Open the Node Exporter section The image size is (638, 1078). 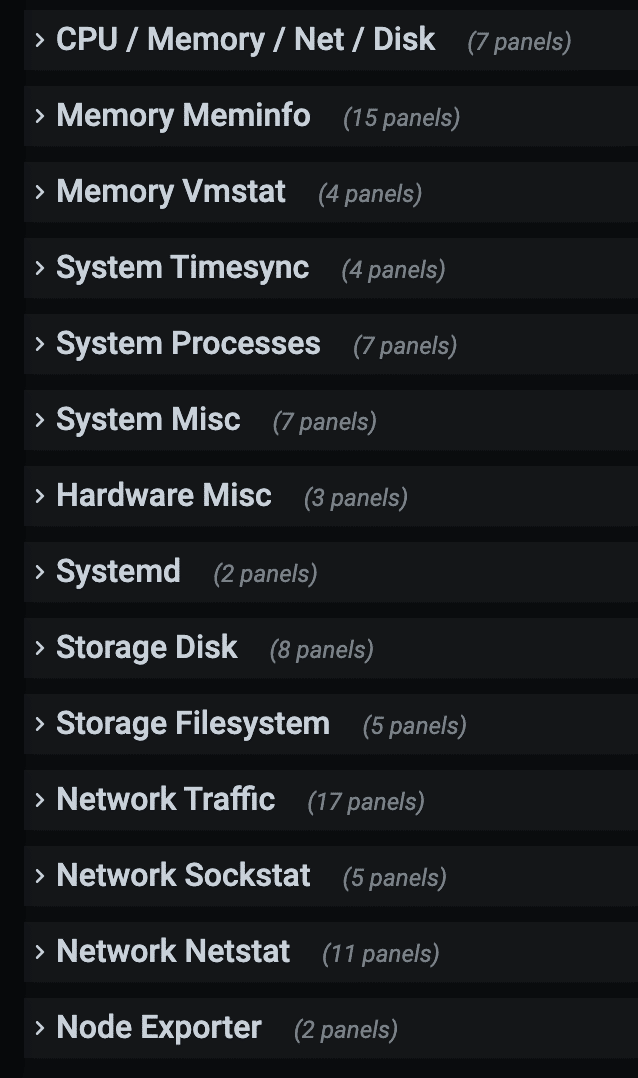pyautogui.click(x=159, y=1027)
